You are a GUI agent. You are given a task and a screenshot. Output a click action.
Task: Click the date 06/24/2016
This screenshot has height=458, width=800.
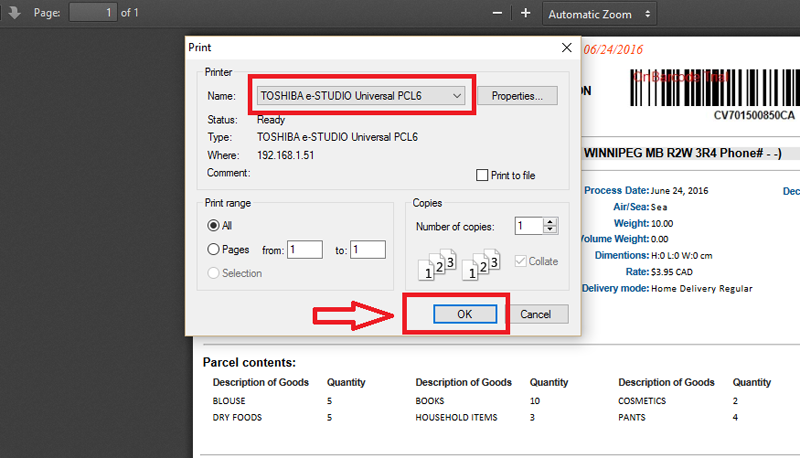613,50
